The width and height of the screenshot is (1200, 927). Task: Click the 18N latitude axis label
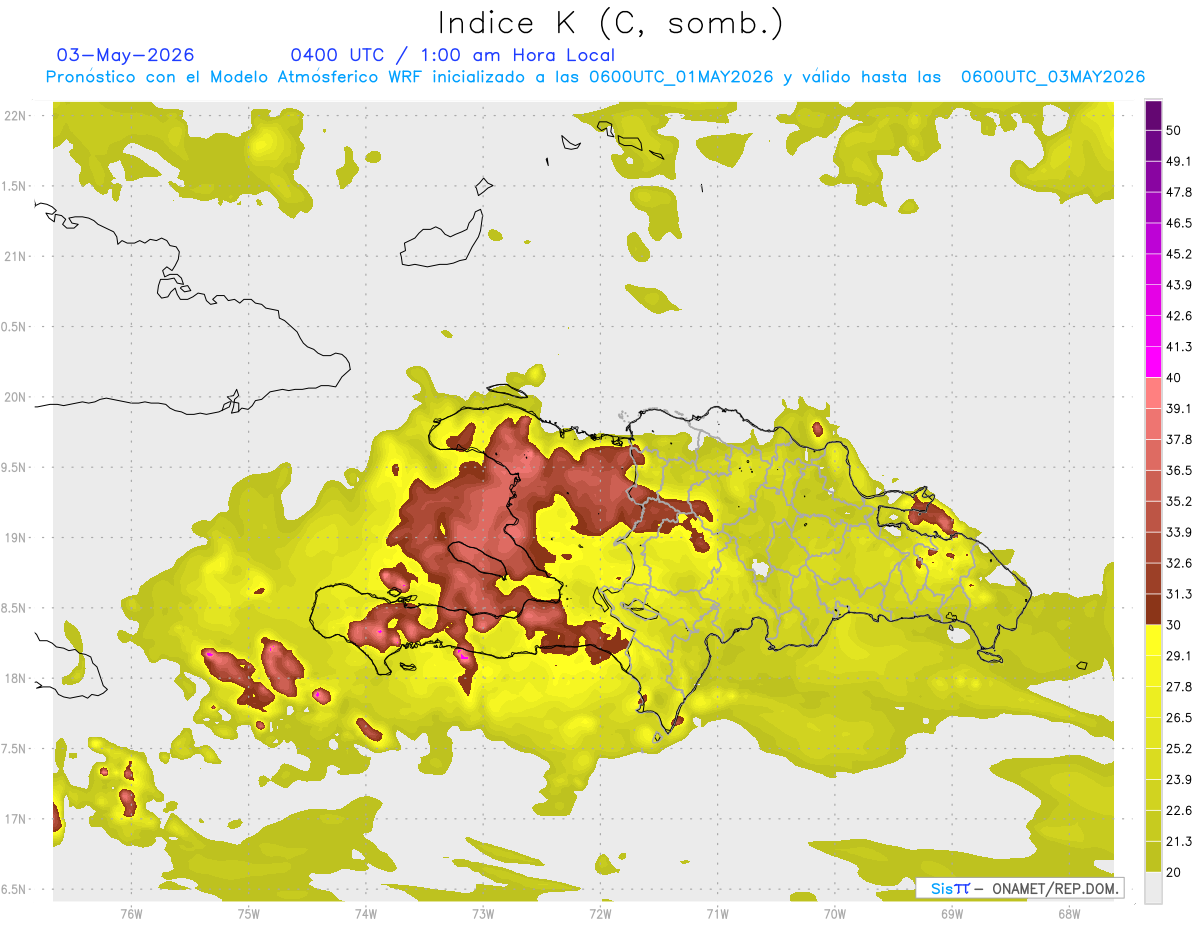(x=16, y=678)
